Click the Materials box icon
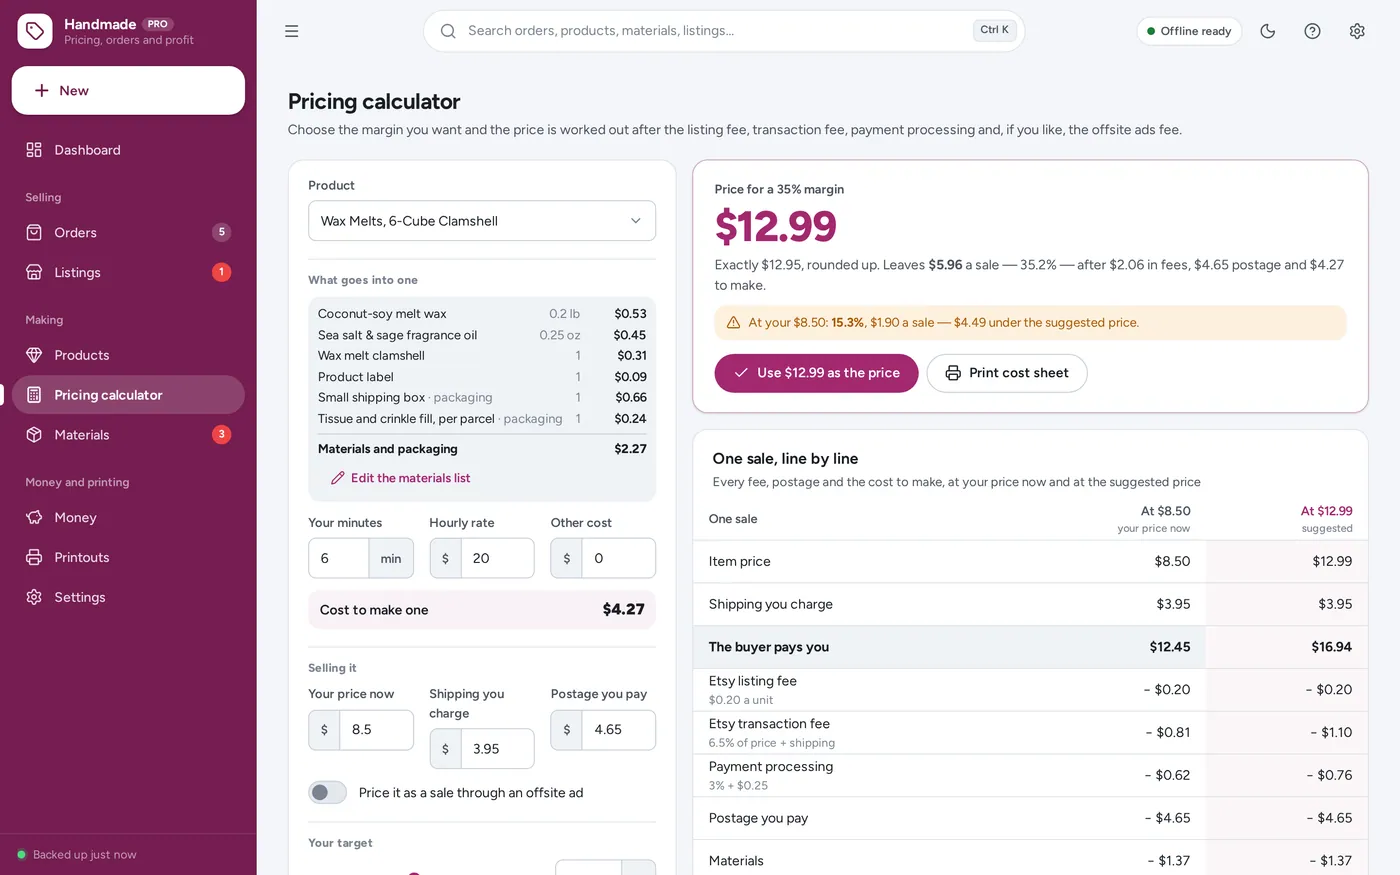The image size is (1400, 875). click(x=34, y=435)
